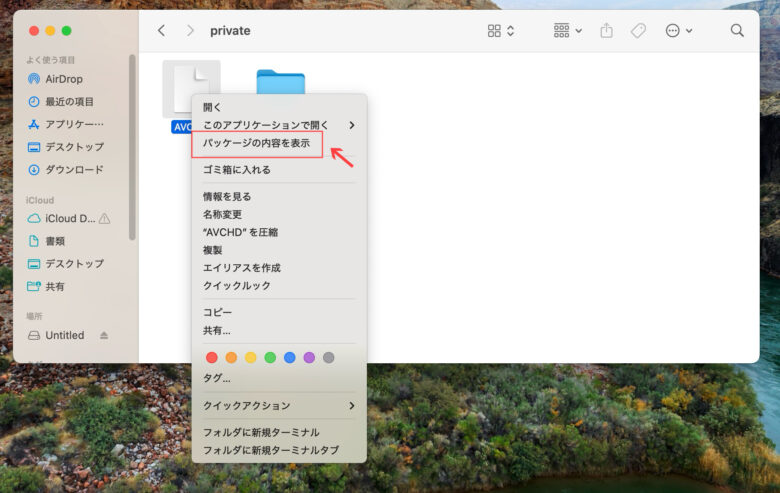Choose パッケージの内容を表示 from context menu
Screen dimensions: 780x493
click(257, 144)
